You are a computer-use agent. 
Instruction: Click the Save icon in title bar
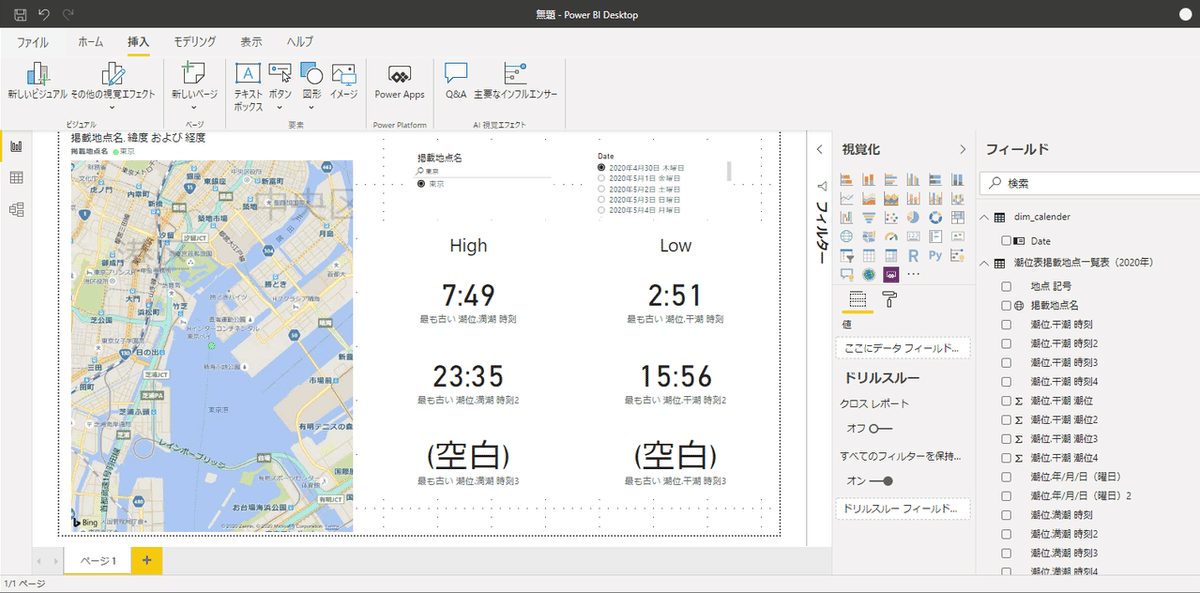click(20, 15)
